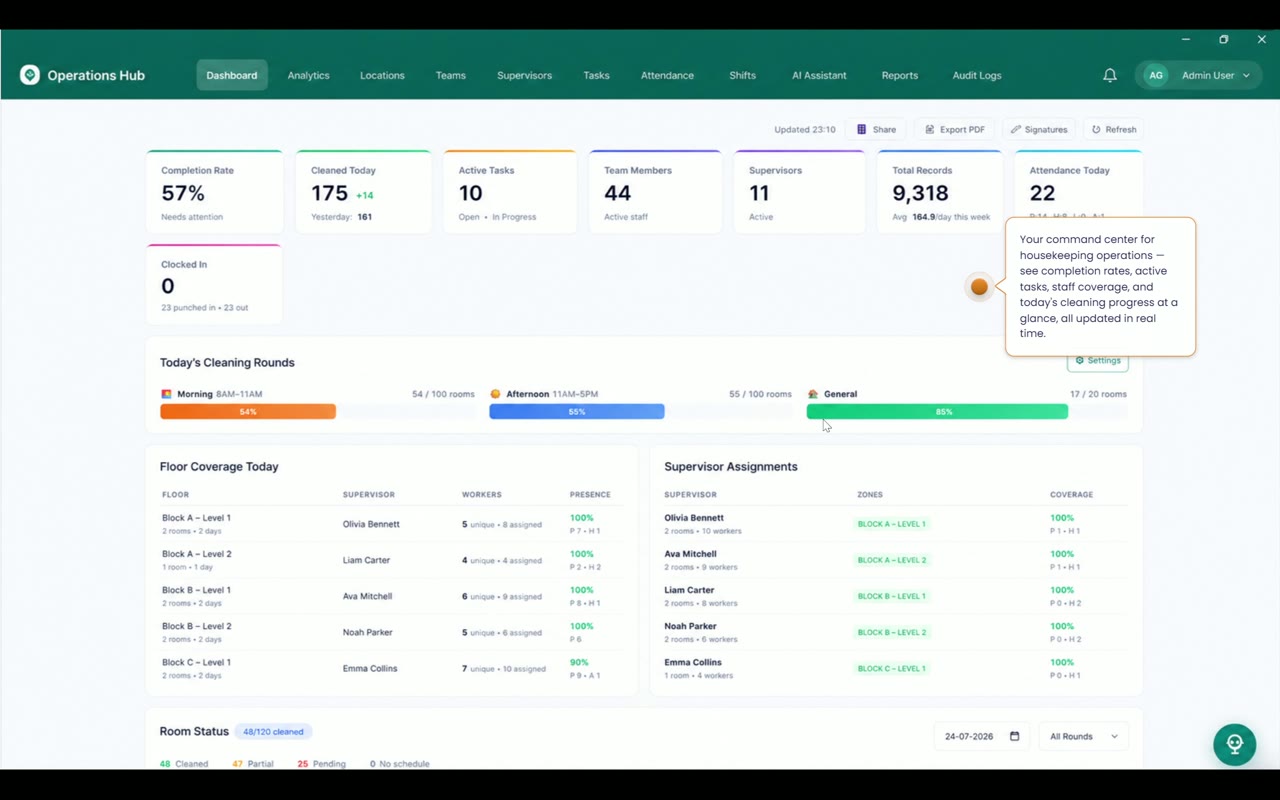
Task: Open the AI Assistant tab
Action: [819, 75]
